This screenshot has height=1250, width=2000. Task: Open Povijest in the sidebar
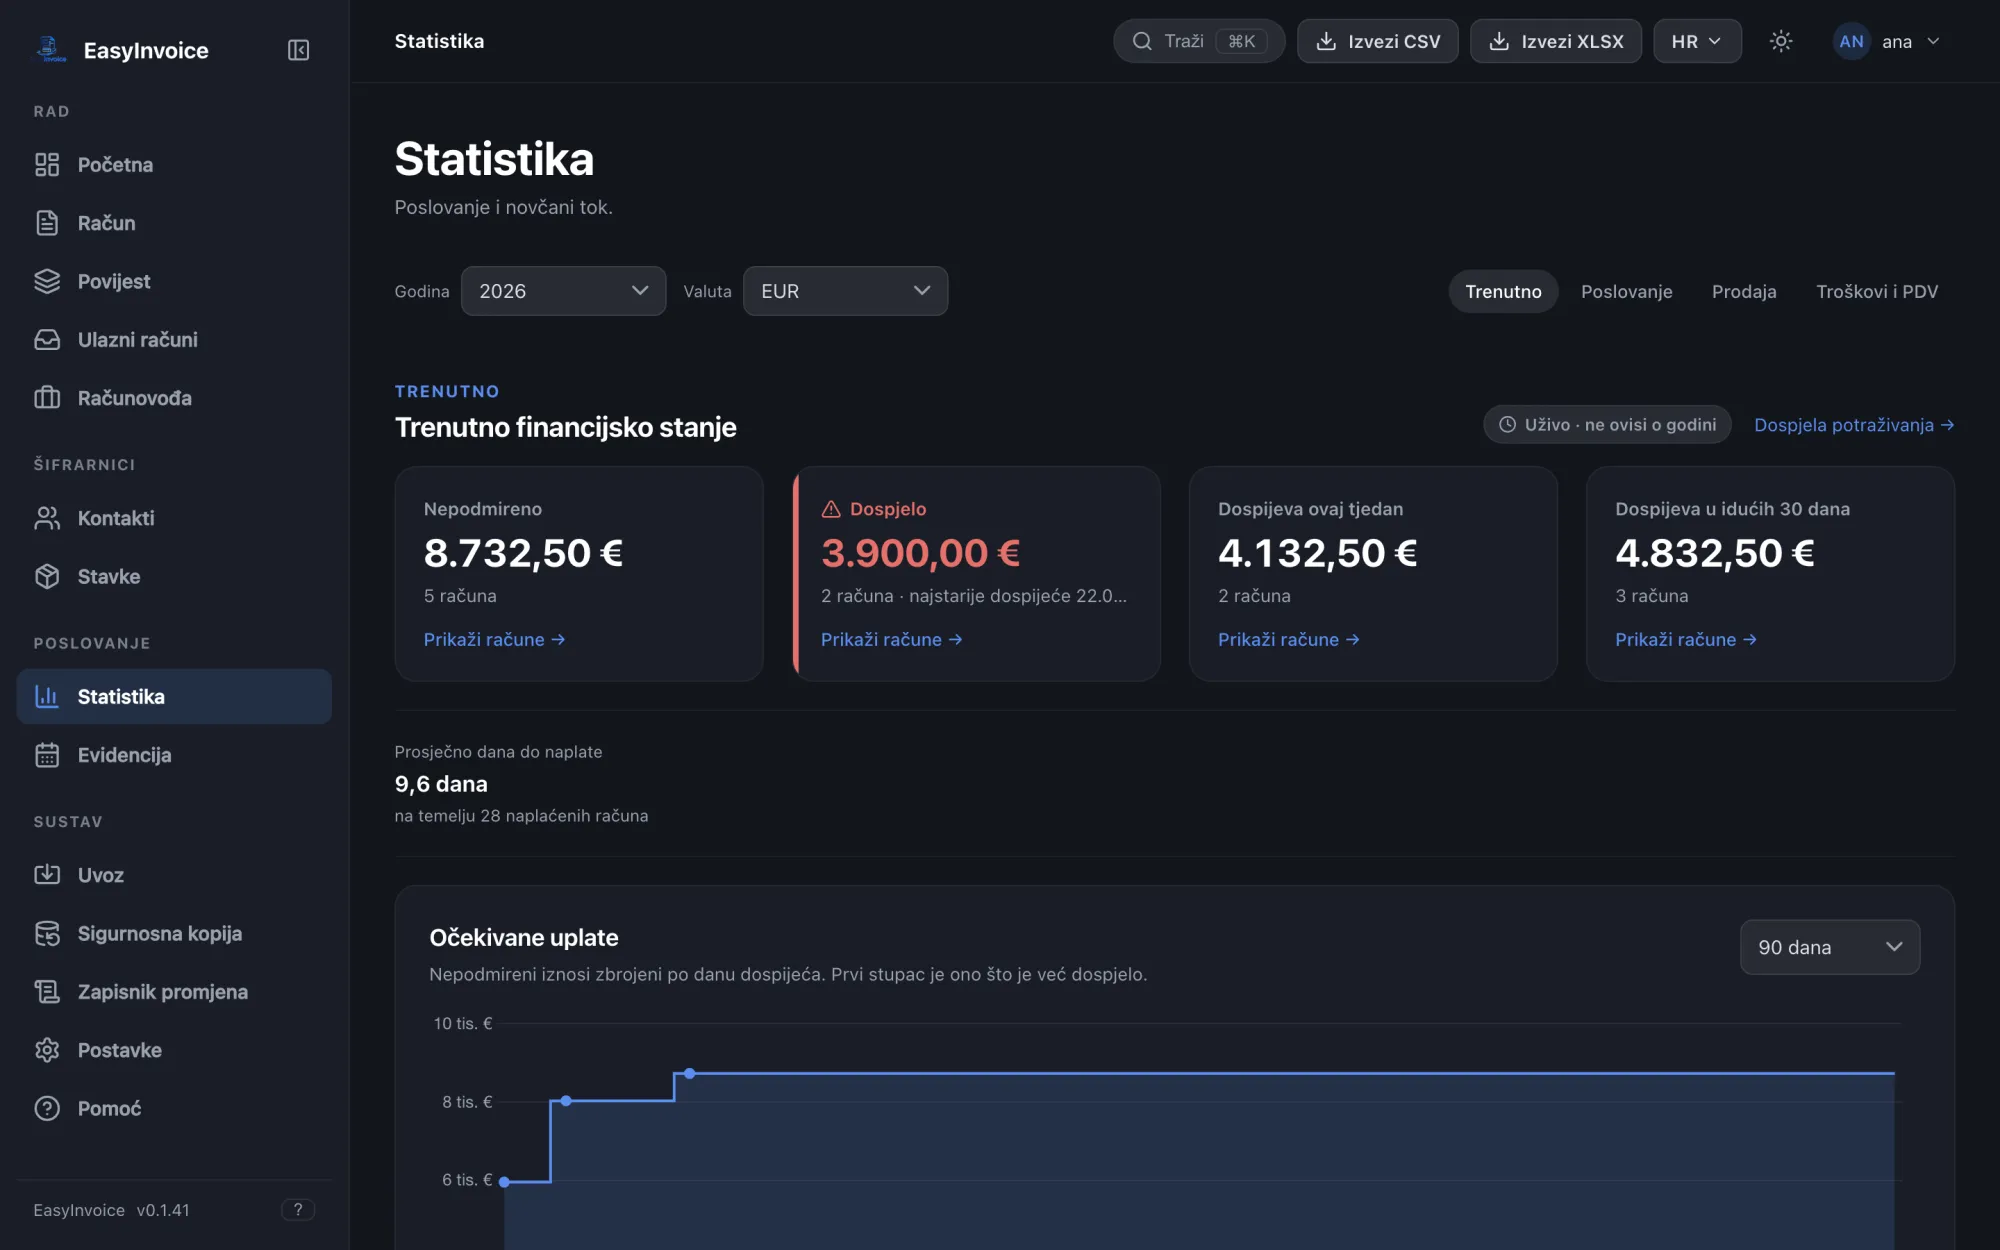174,281
